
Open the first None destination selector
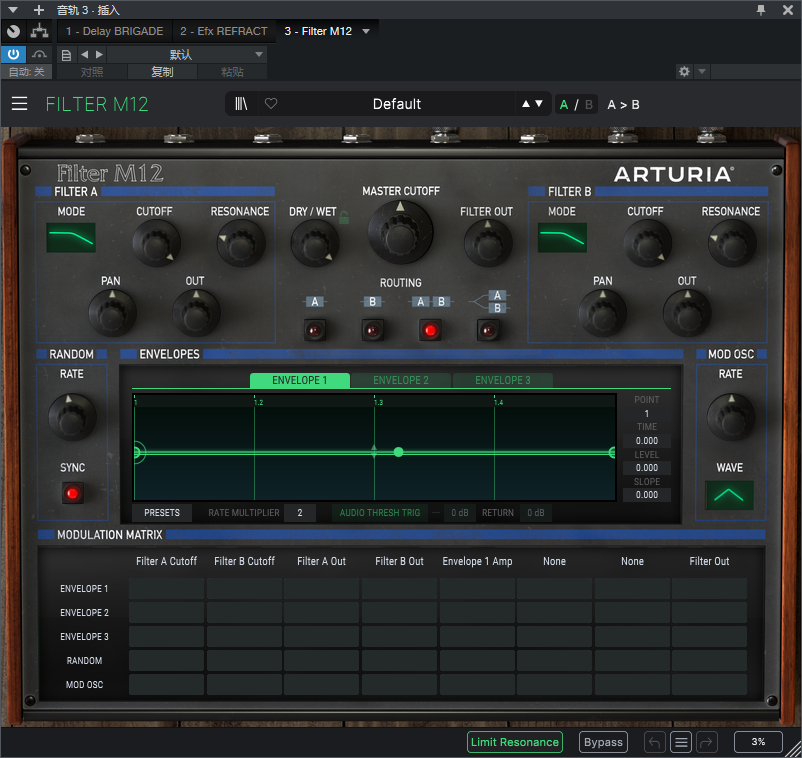point(554,561)
